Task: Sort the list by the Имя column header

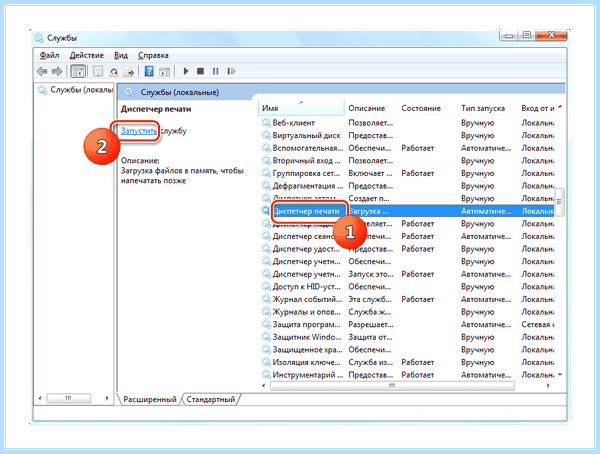Action: (x=302, y=108)
